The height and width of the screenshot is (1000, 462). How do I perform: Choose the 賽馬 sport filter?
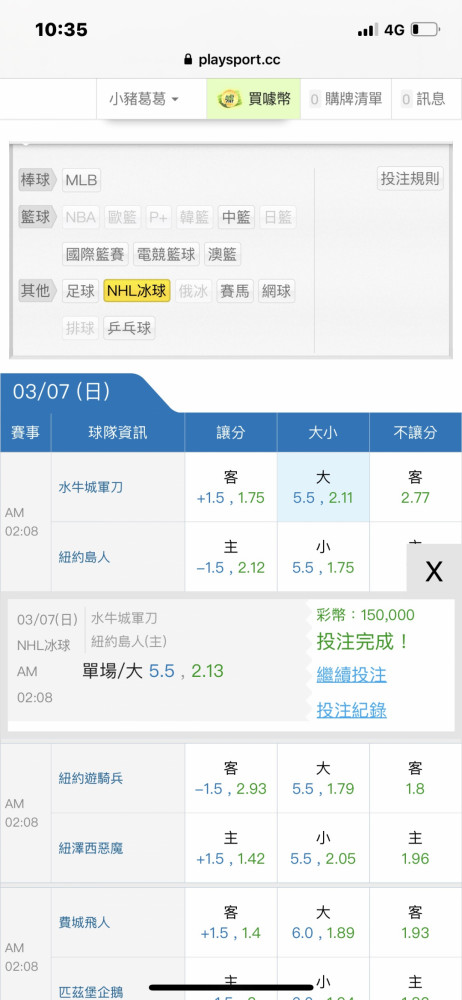pos(235,291)
